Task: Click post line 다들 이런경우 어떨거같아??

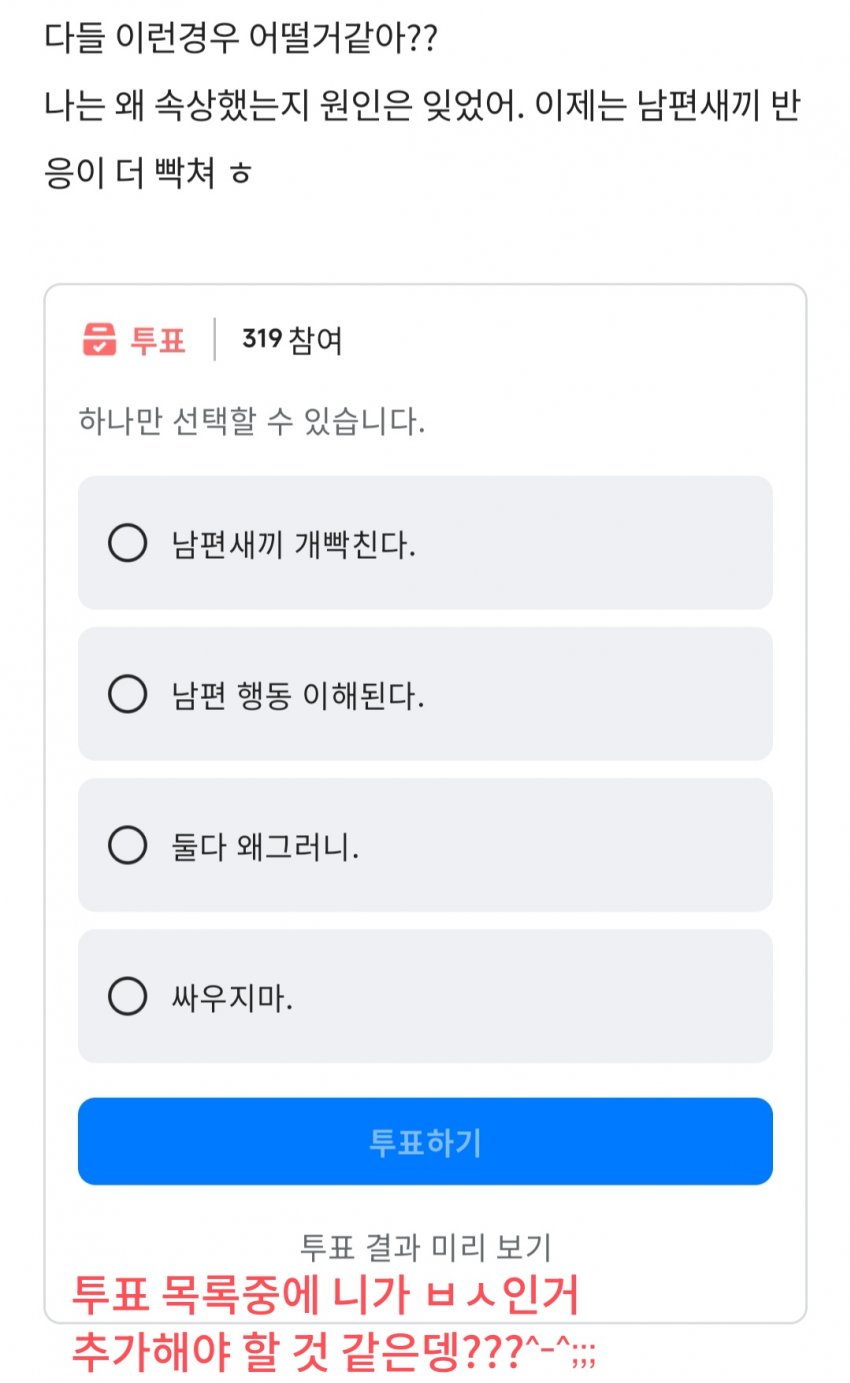Action: 241,41
